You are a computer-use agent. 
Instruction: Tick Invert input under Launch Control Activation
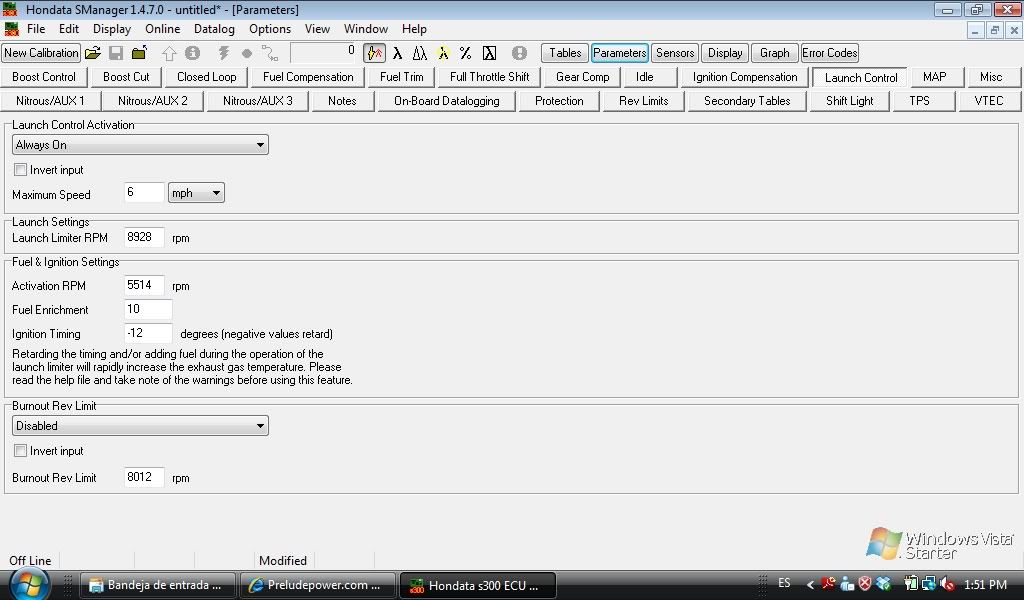(x=20, y=170)
